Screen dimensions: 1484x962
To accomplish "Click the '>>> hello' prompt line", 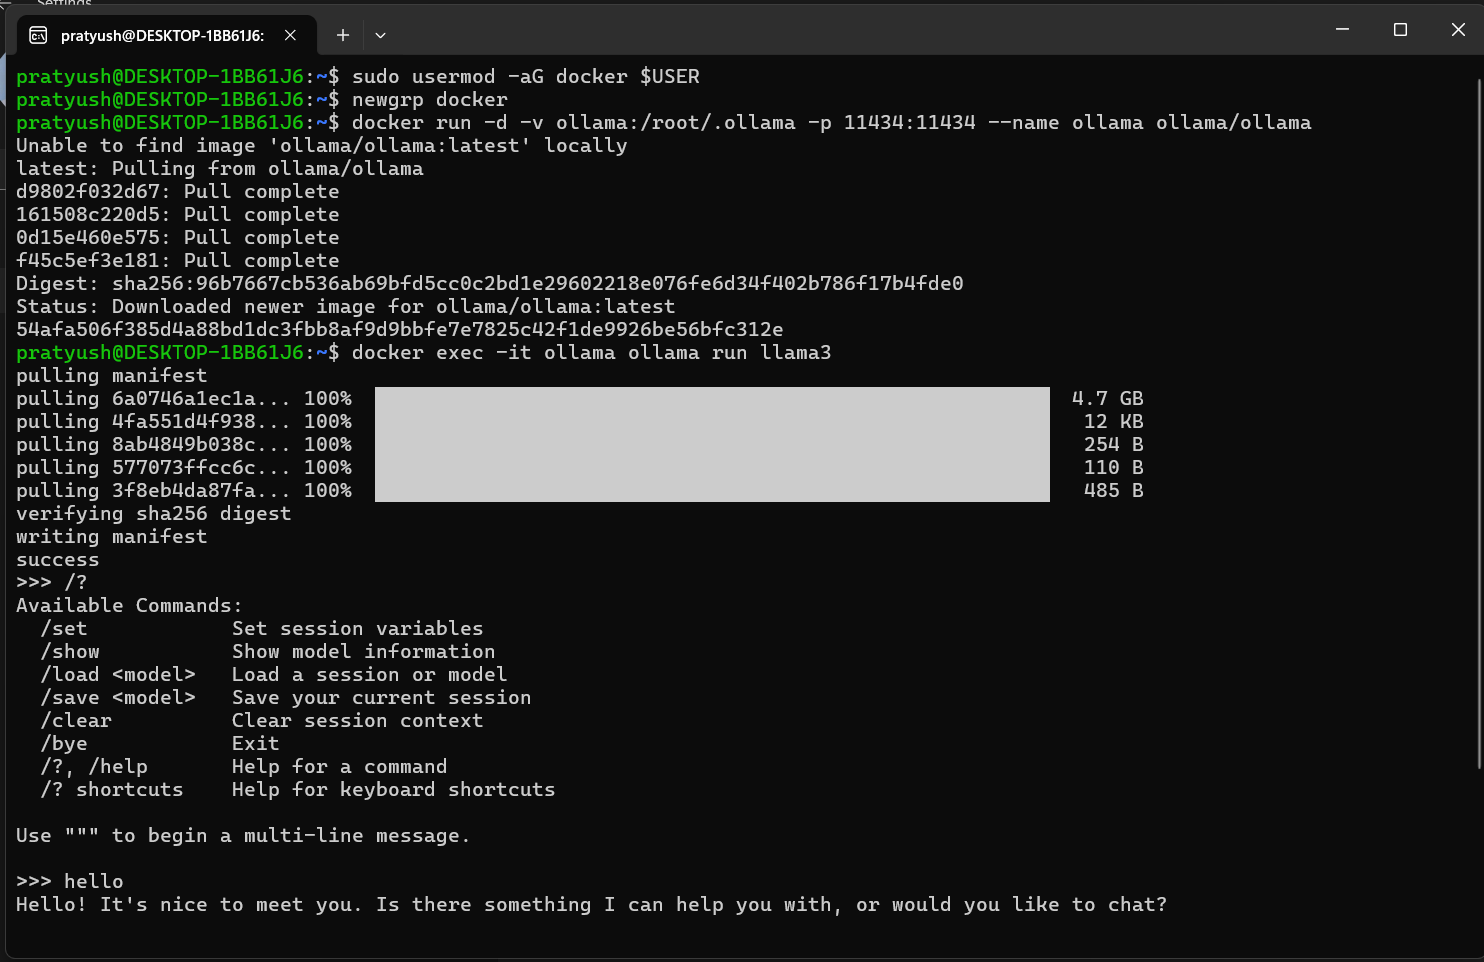I will [x=70, y=882].
